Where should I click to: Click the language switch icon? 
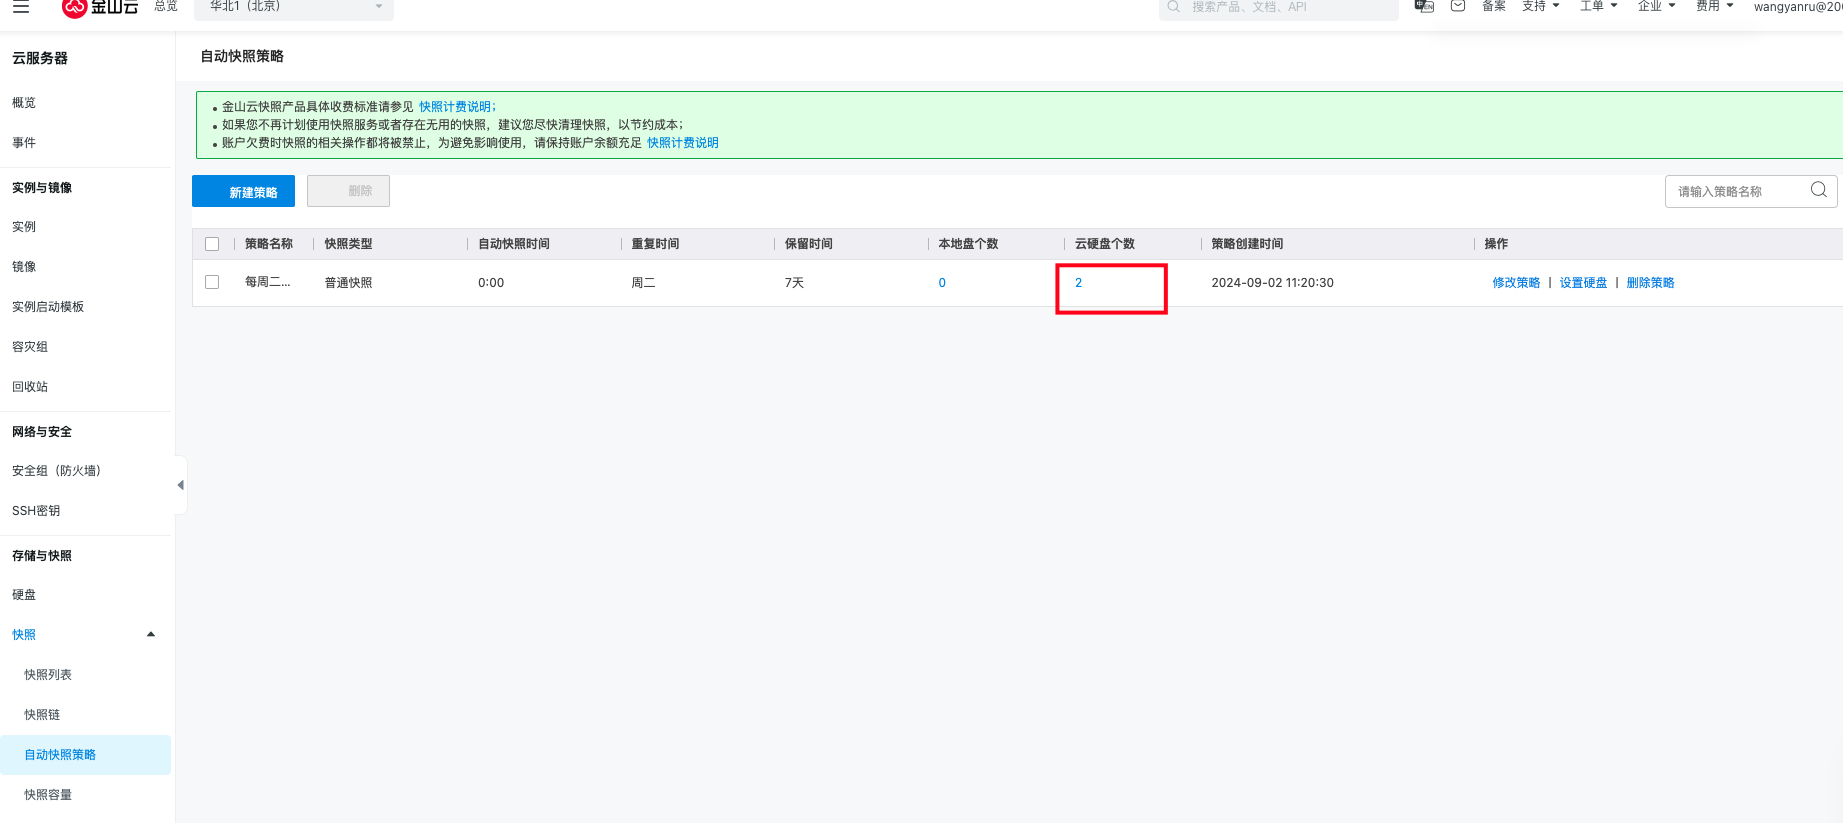point(1424,6)
